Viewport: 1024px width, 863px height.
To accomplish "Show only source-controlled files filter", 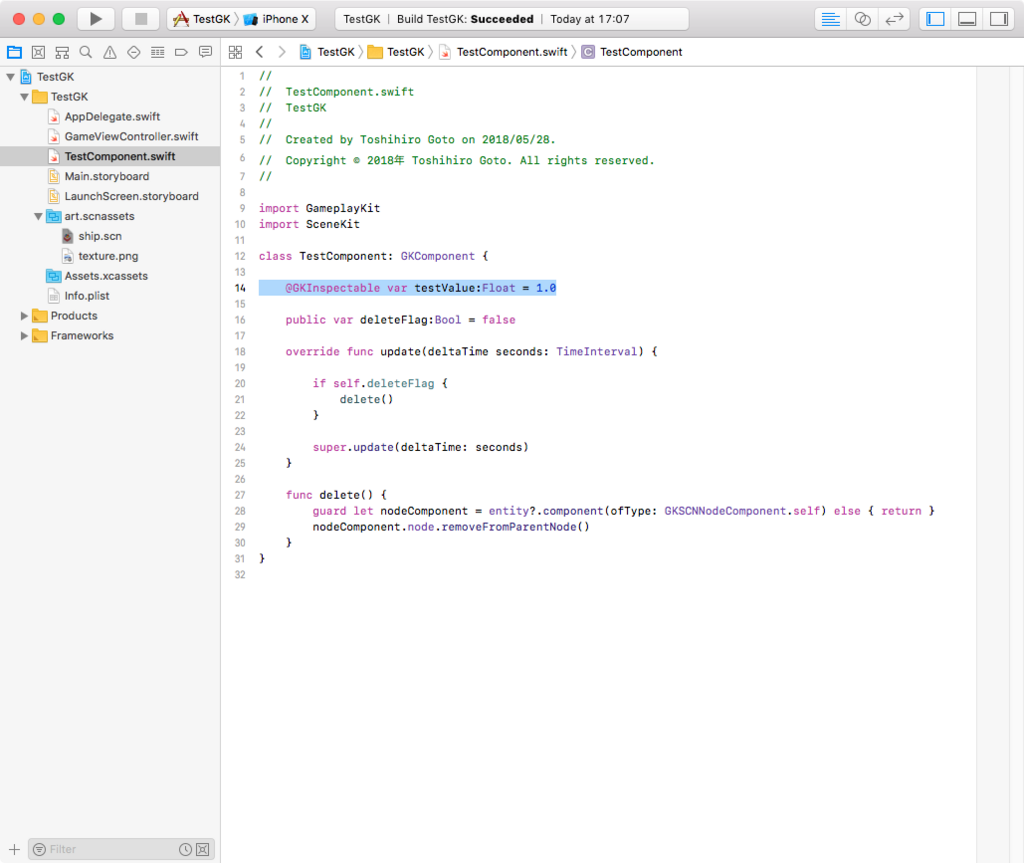I will coord(203,849).
